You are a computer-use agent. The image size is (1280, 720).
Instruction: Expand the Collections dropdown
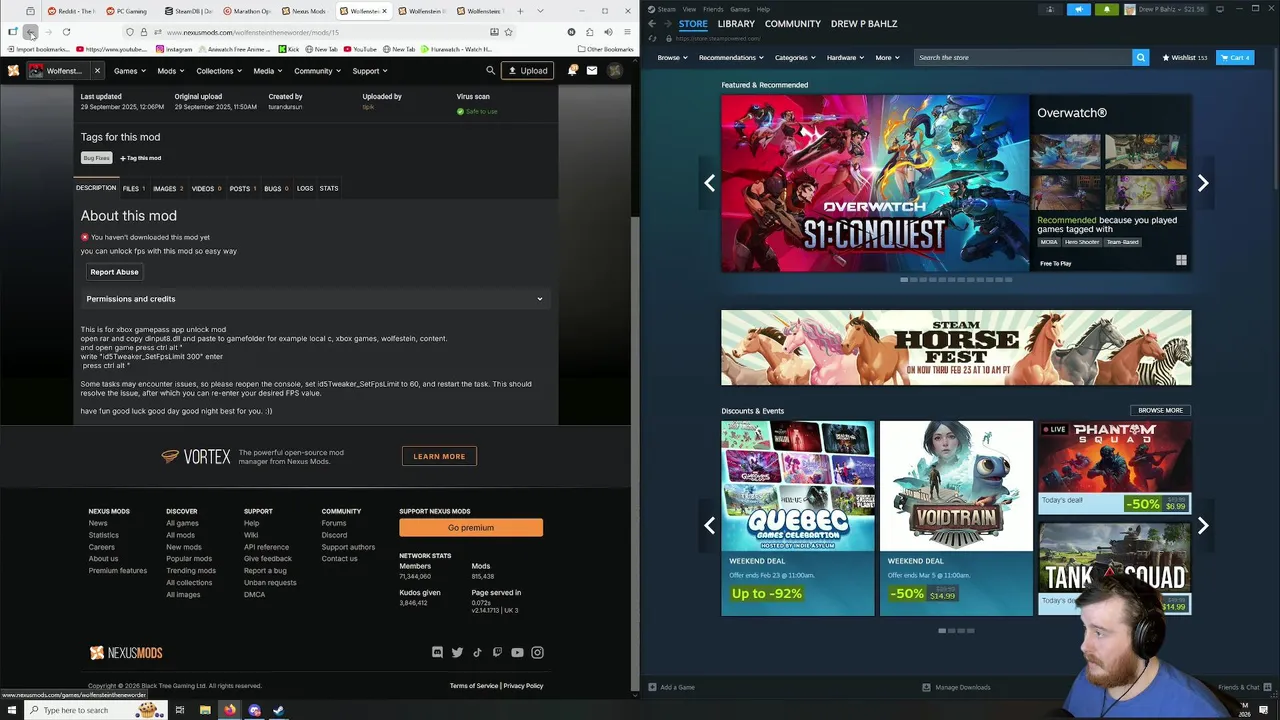click(218, 71)
